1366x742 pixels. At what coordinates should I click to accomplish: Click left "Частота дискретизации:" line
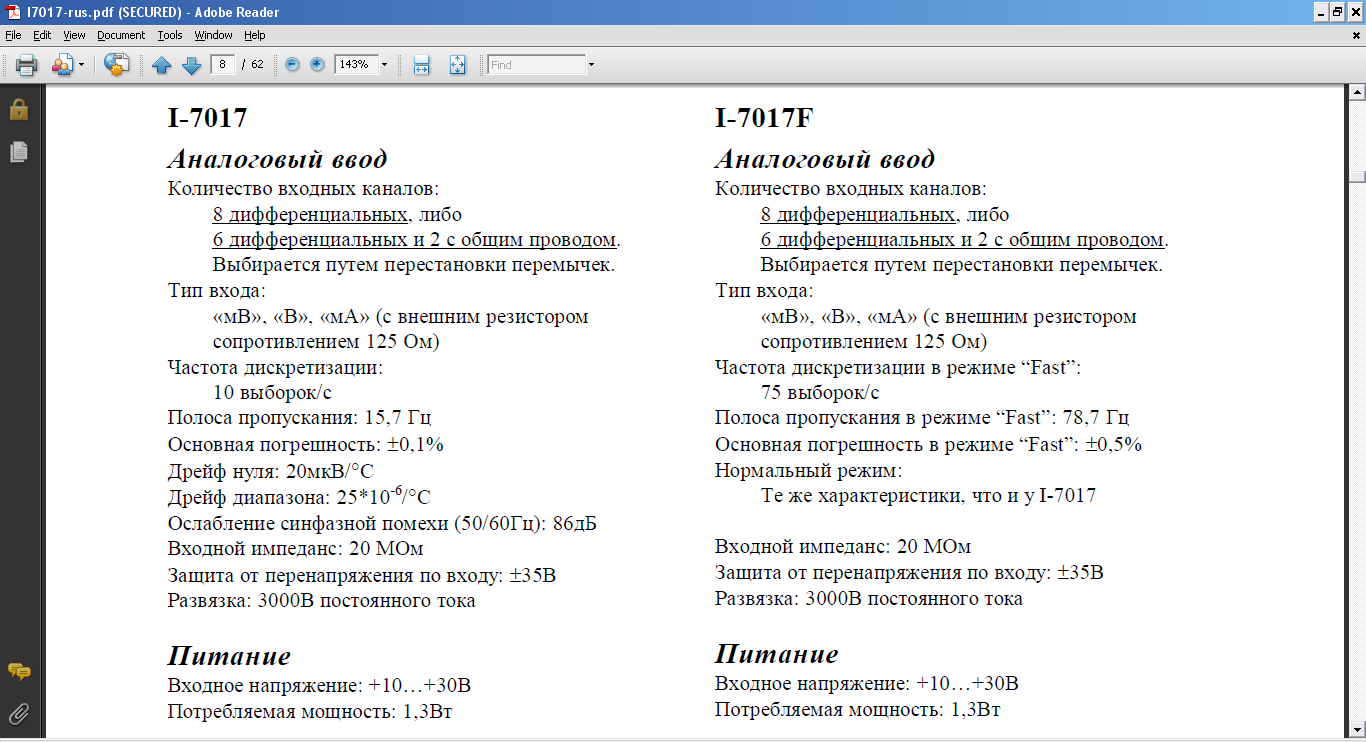pos(275,367)
